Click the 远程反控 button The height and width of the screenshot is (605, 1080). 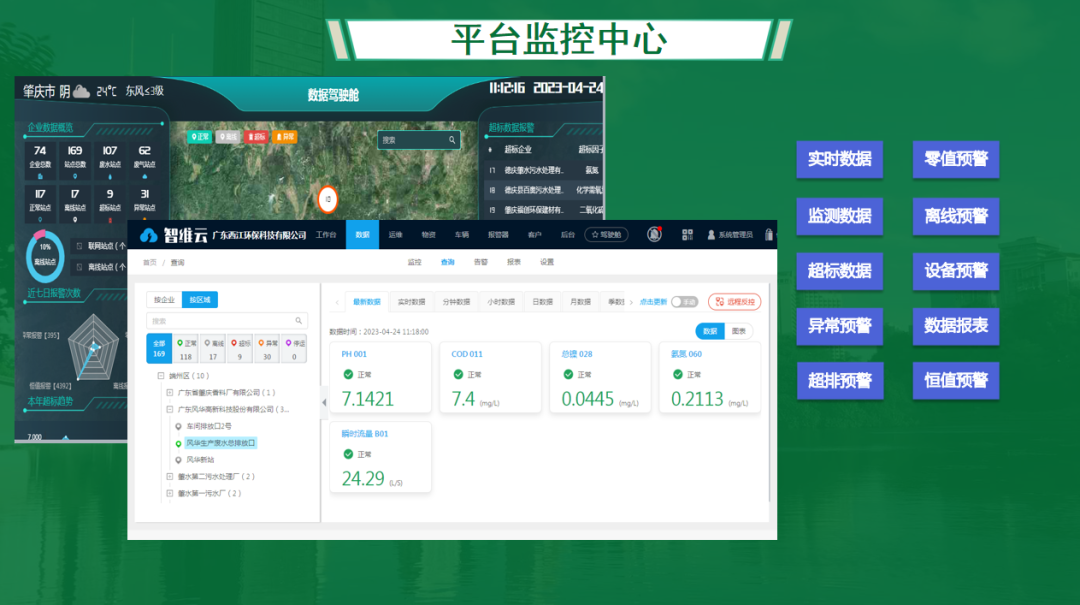click(x=734, y=301)
